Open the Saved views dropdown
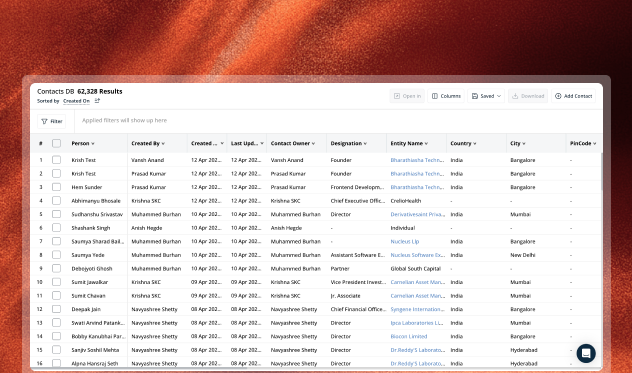Screen dimensions: 632x373 point(486,96)
